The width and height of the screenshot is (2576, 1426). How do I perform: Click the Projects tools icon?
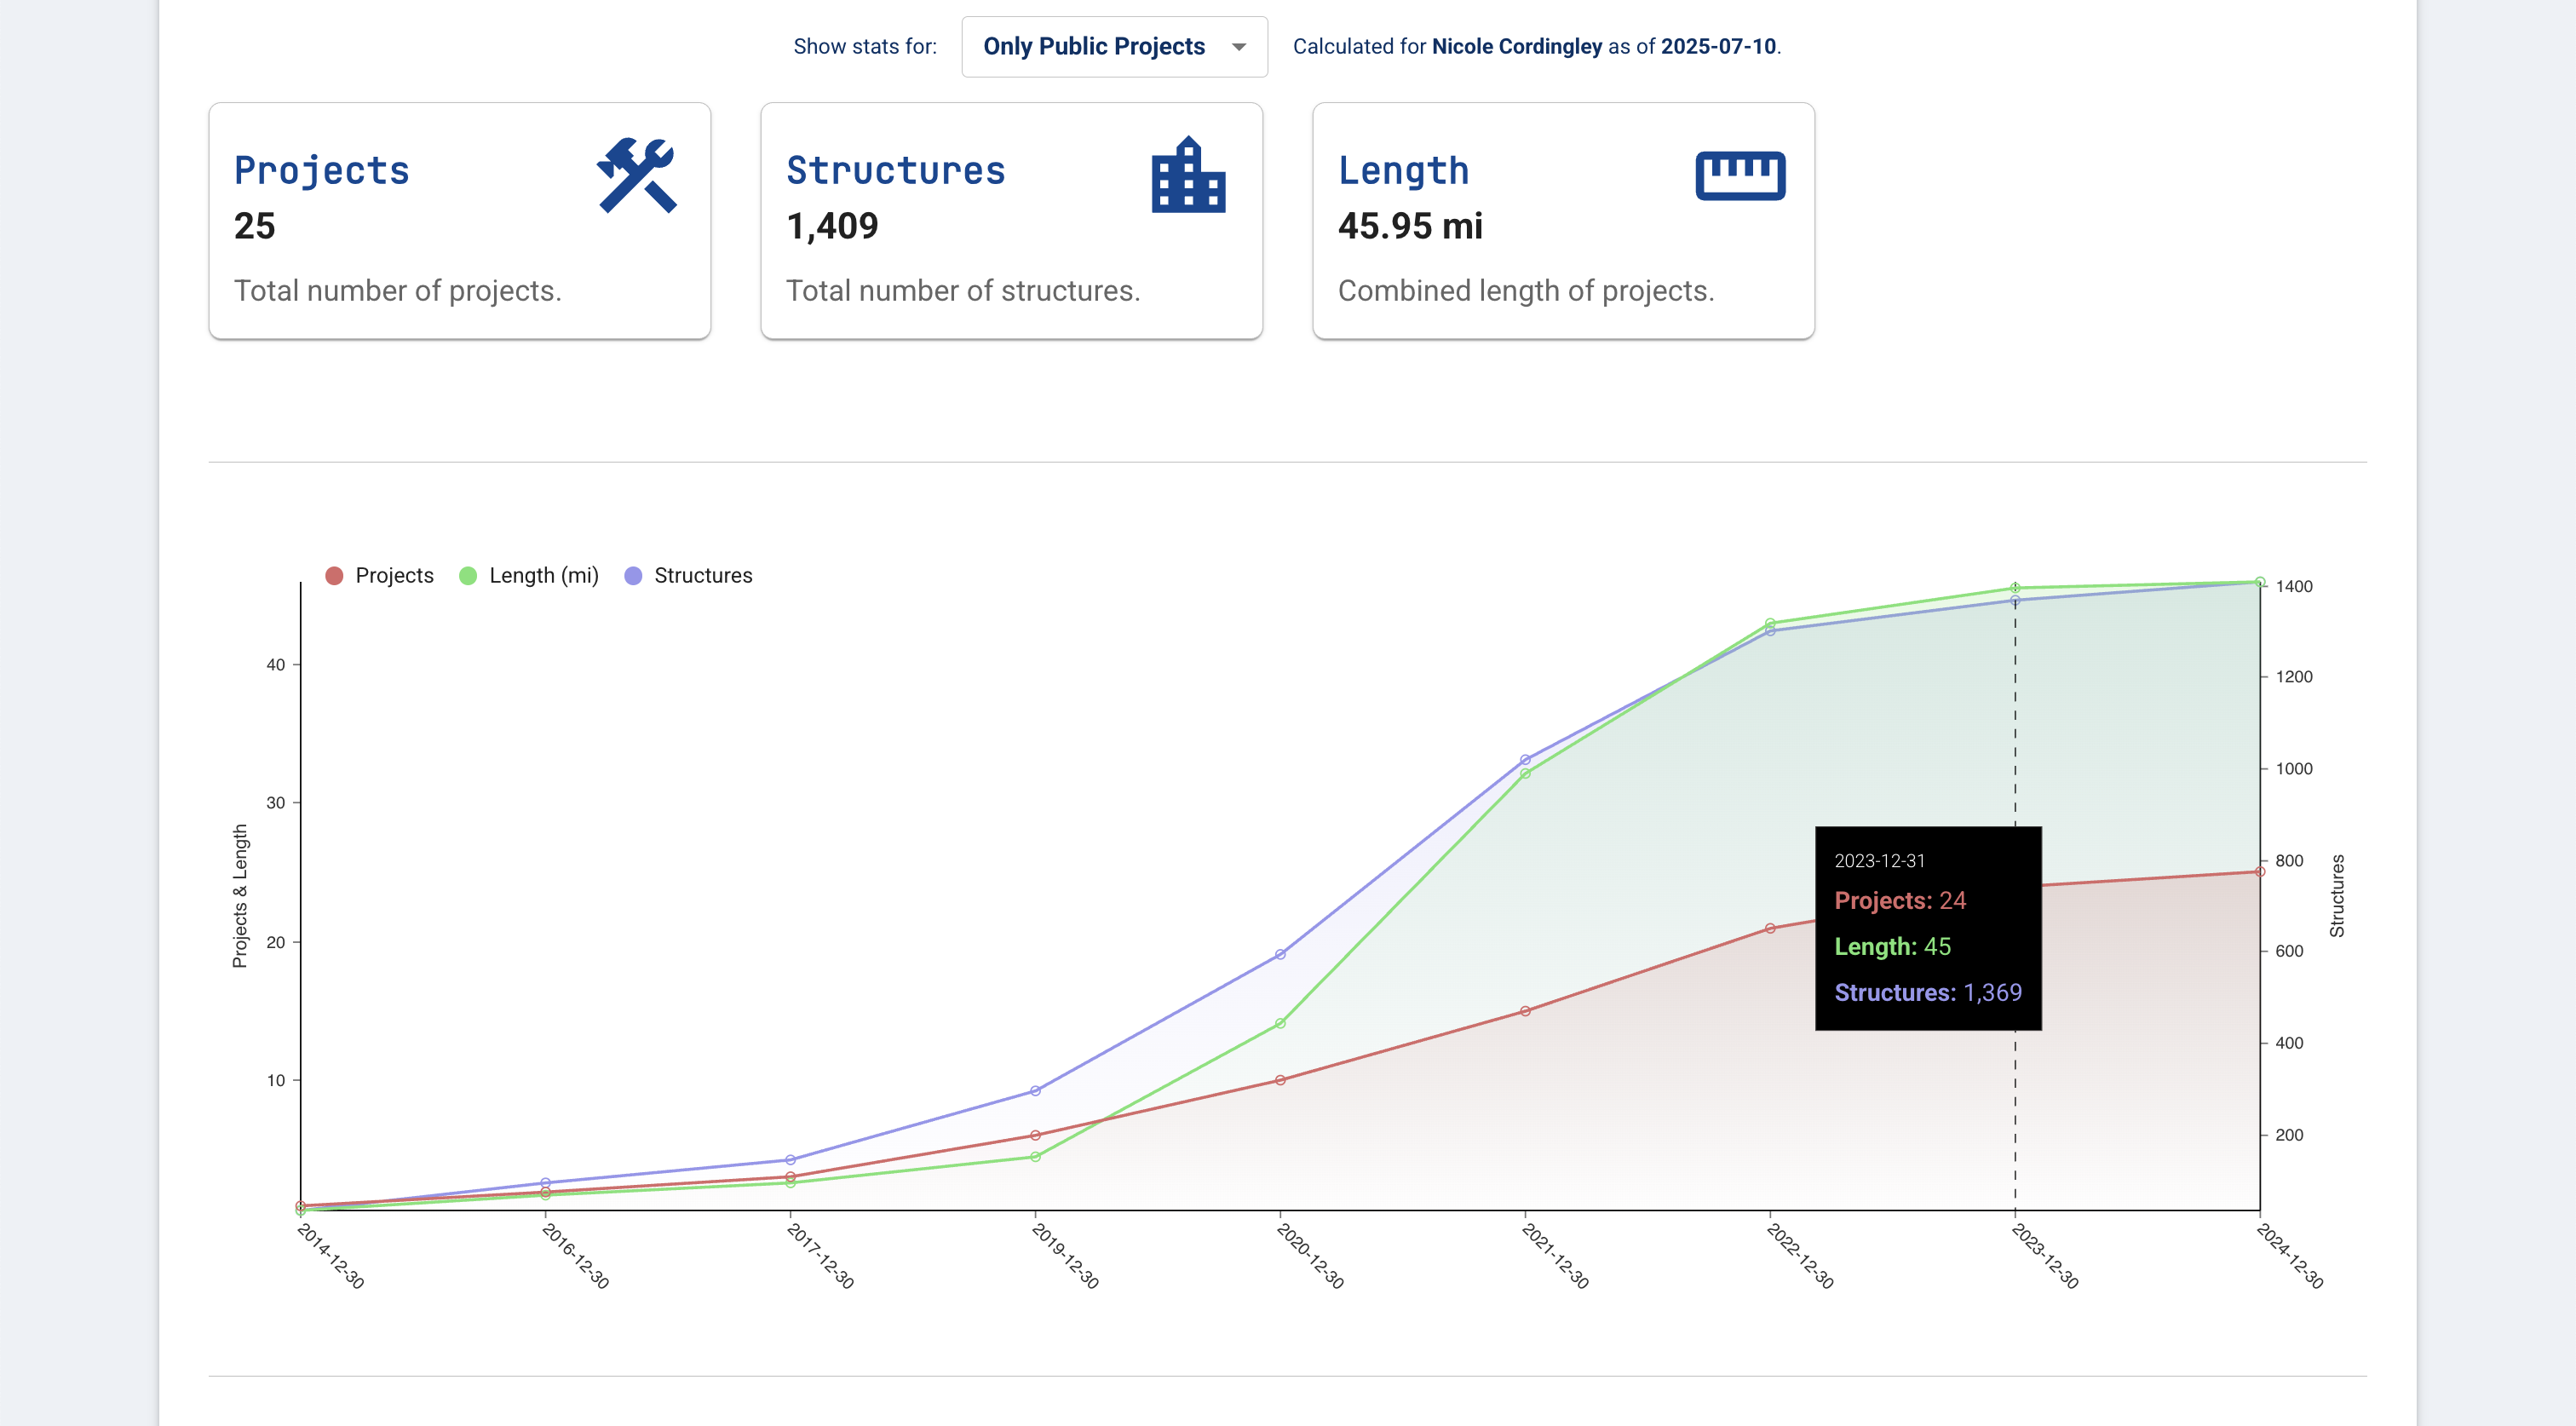637,176
